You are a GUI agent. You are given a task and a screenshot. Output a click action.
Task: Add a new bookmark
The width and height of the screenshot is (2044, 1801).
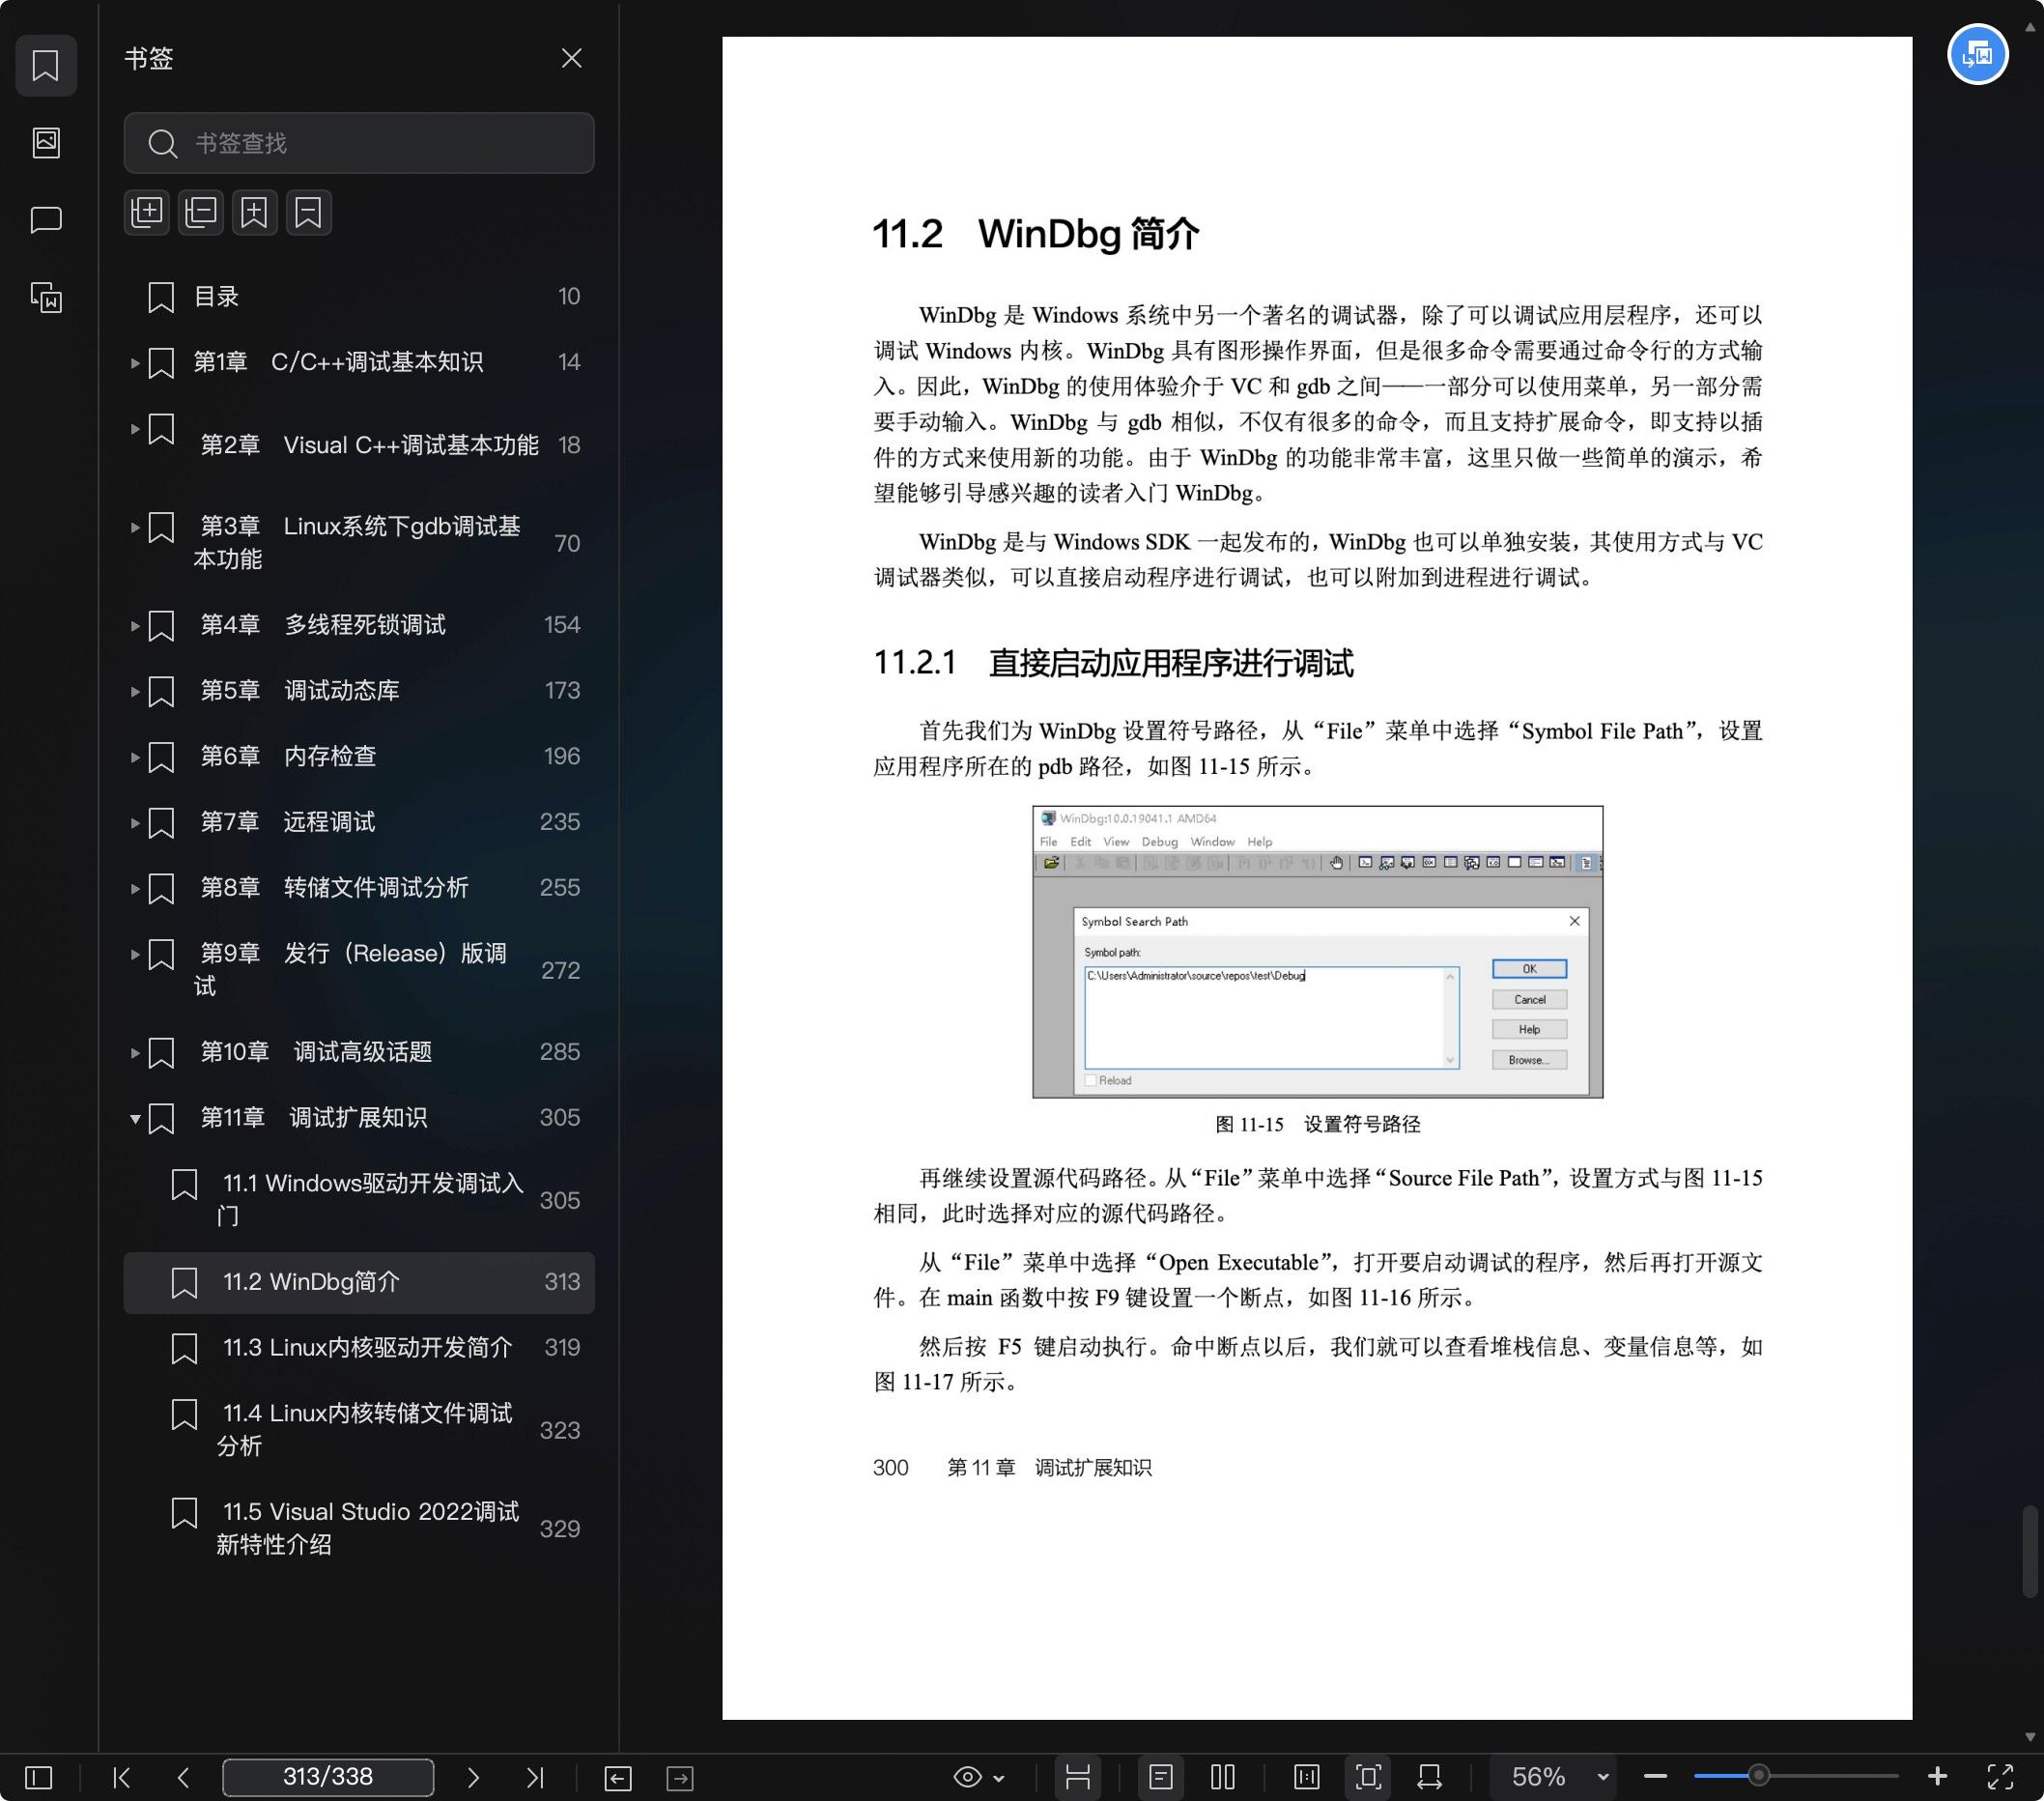[255, 212]
